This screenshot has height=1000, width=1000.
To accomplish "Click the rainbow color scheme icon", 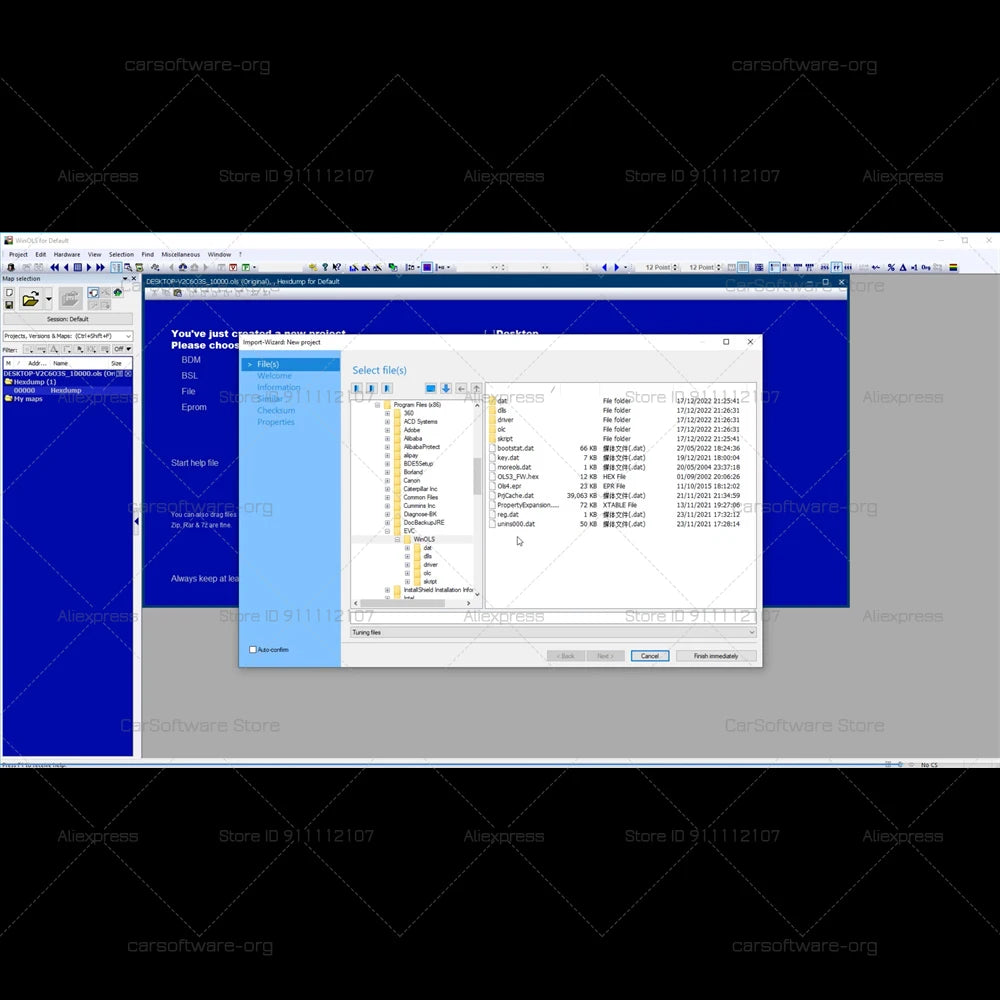I will [953, 268].
